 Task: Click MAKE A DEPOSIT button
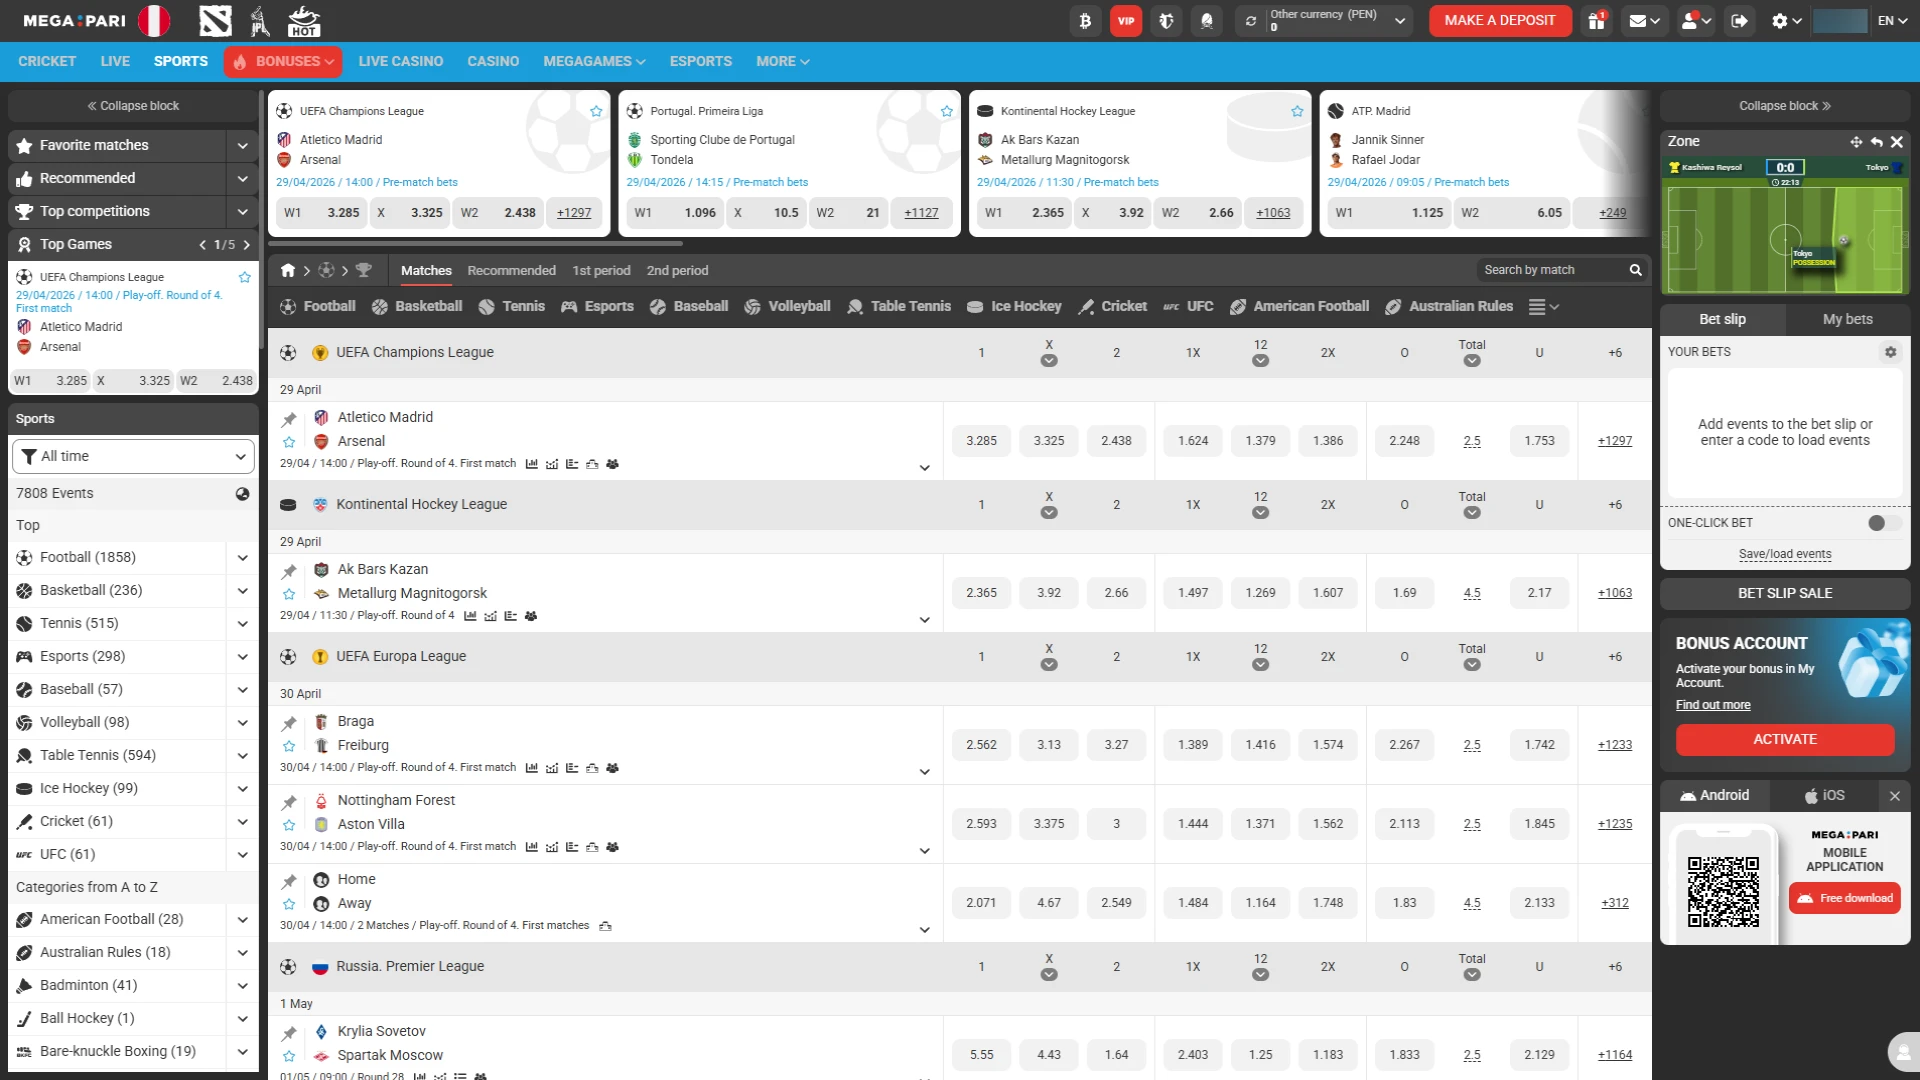click(x=1499, y=21)
